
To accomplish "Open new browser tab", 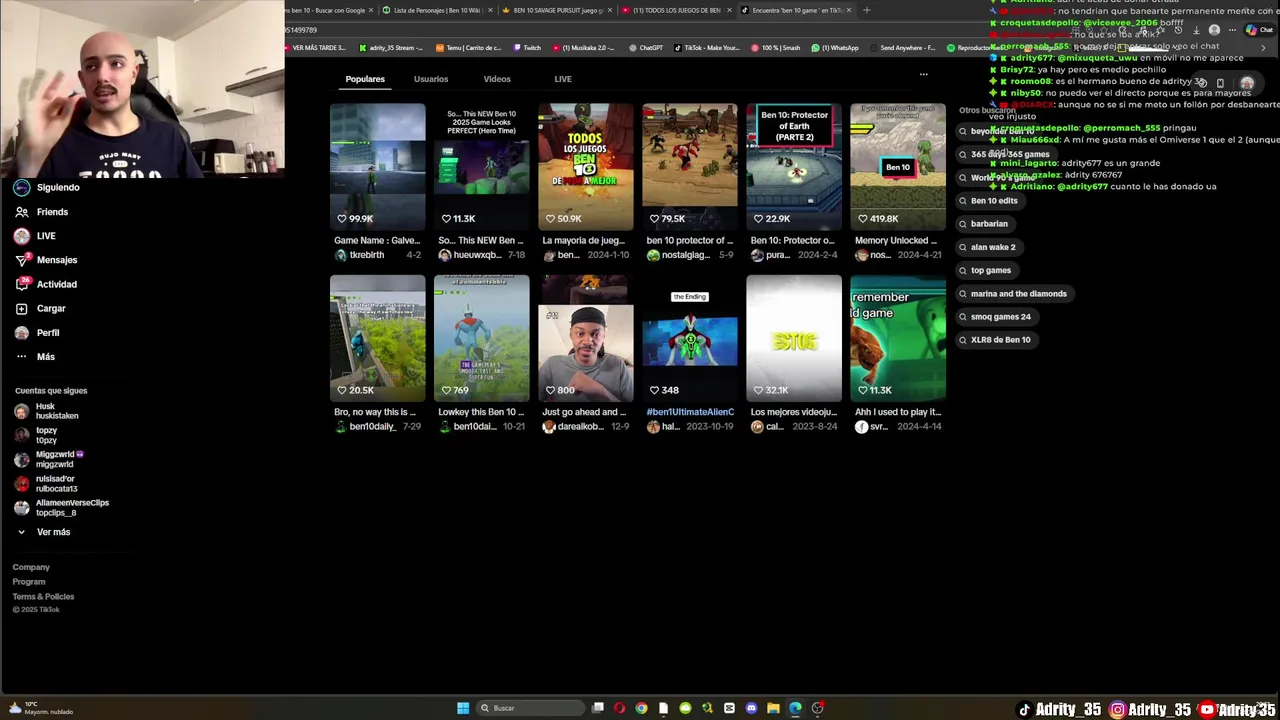I will click(866, 10).
